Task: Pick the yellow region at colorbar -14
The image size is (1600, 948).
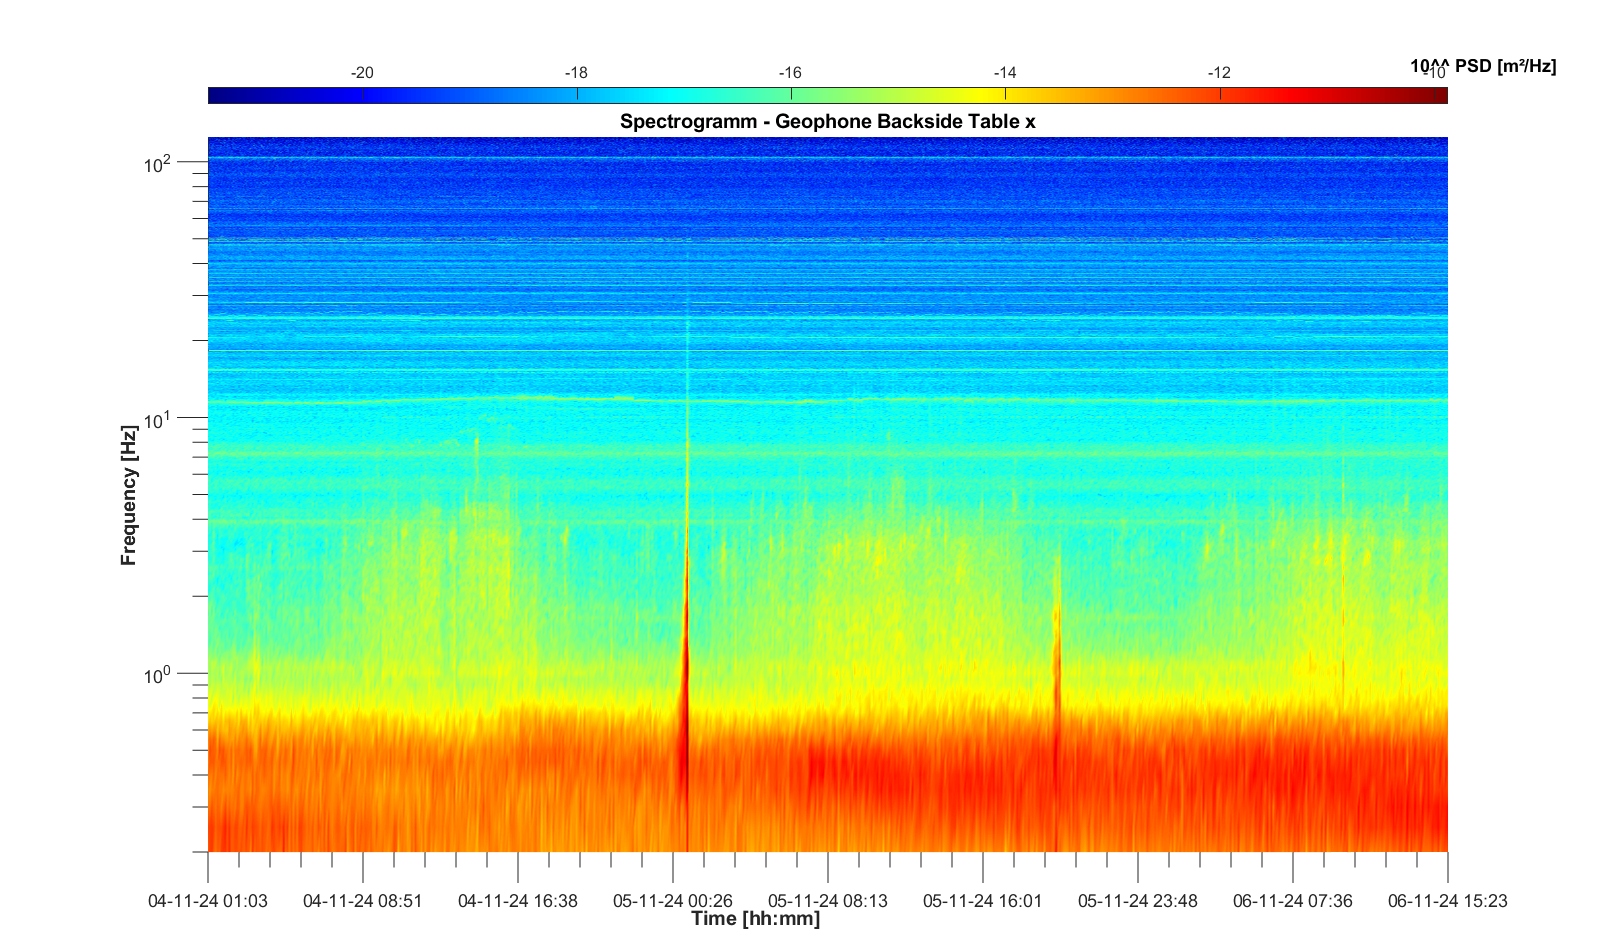Action: point(1005,95)
